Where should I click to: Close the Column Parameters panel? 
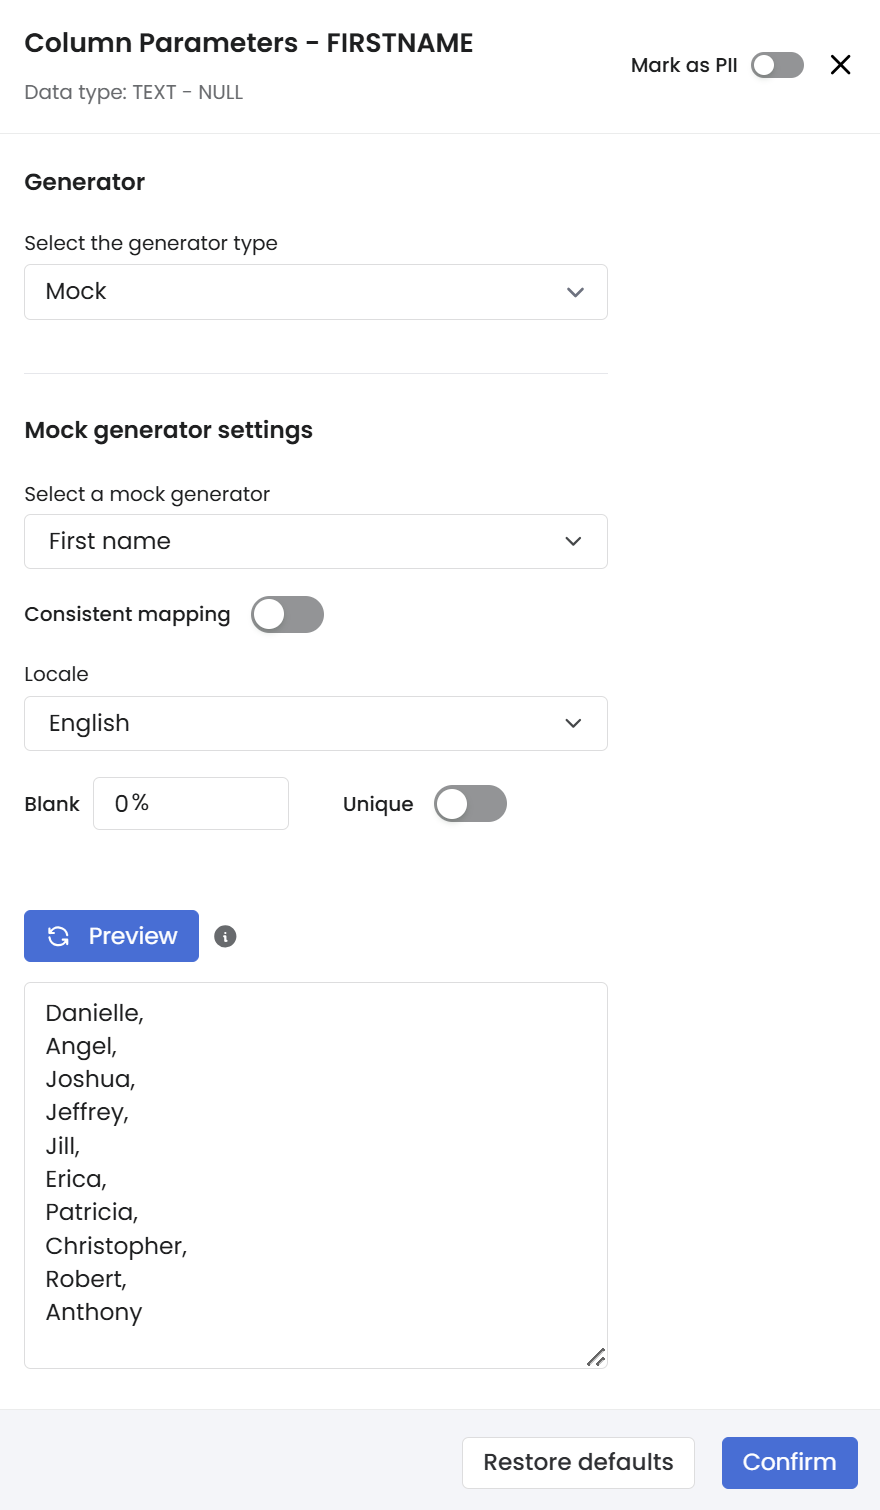(x=841, y=65)
